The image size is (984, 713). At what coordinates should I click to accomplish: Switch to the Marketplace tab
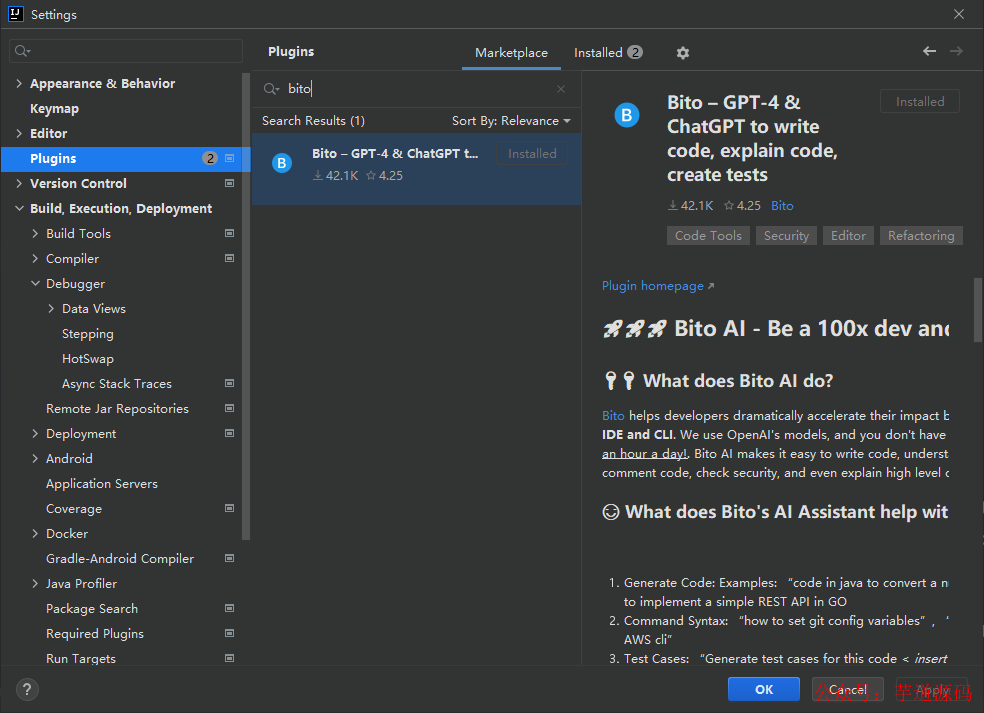(511, 53)
